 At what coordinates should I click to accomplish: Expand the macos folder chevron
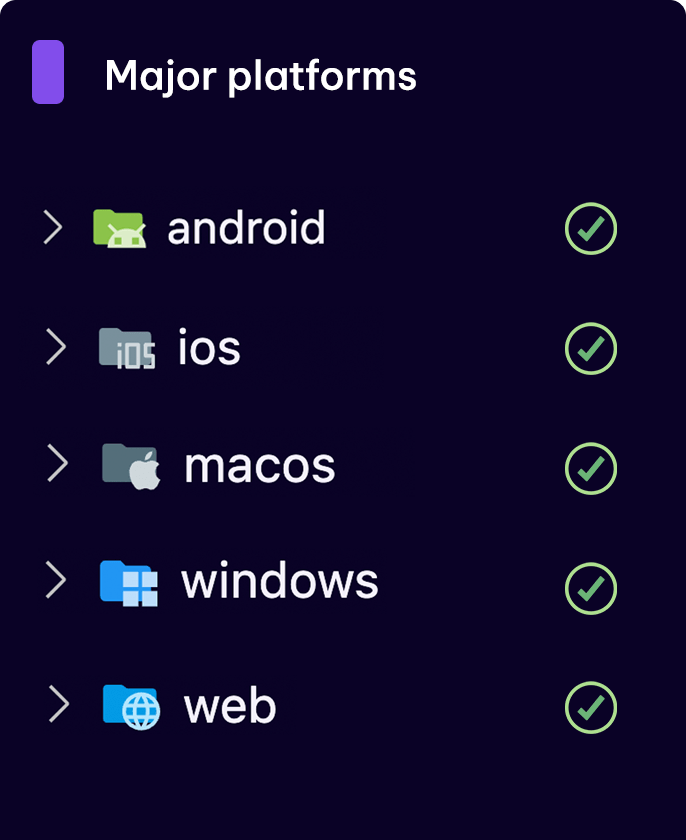tap(57, 463)
